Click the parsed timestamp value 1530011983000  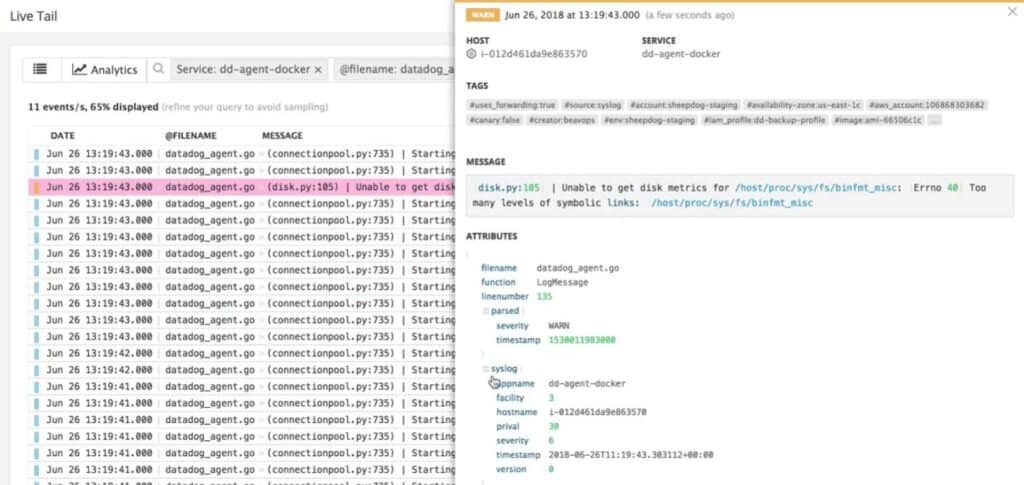[x=582, y=340]
